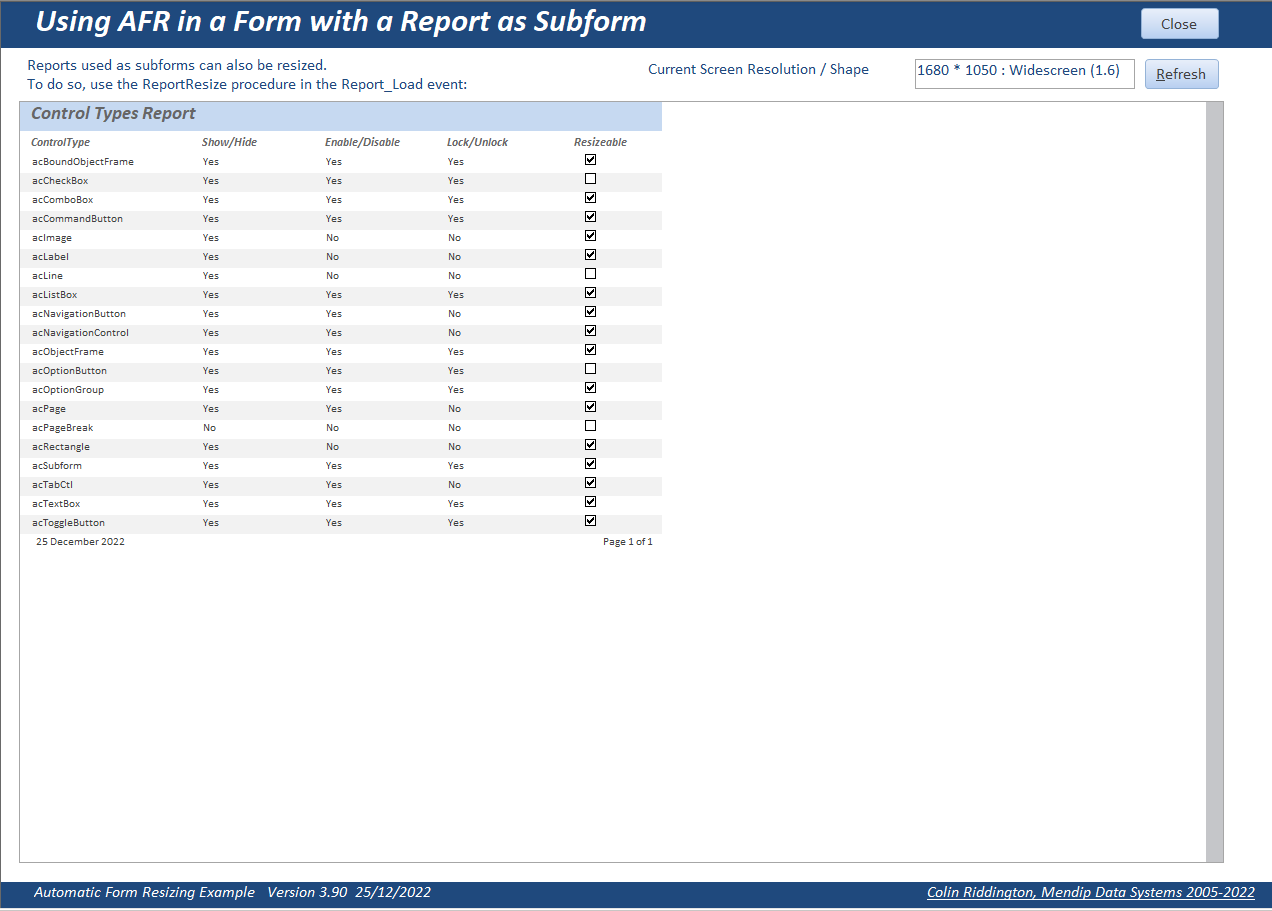This screenshot has width=1272, height=911.
Task: Click the Show/Hide 'No' value for acPageBreak
Action: click(209, 427)
